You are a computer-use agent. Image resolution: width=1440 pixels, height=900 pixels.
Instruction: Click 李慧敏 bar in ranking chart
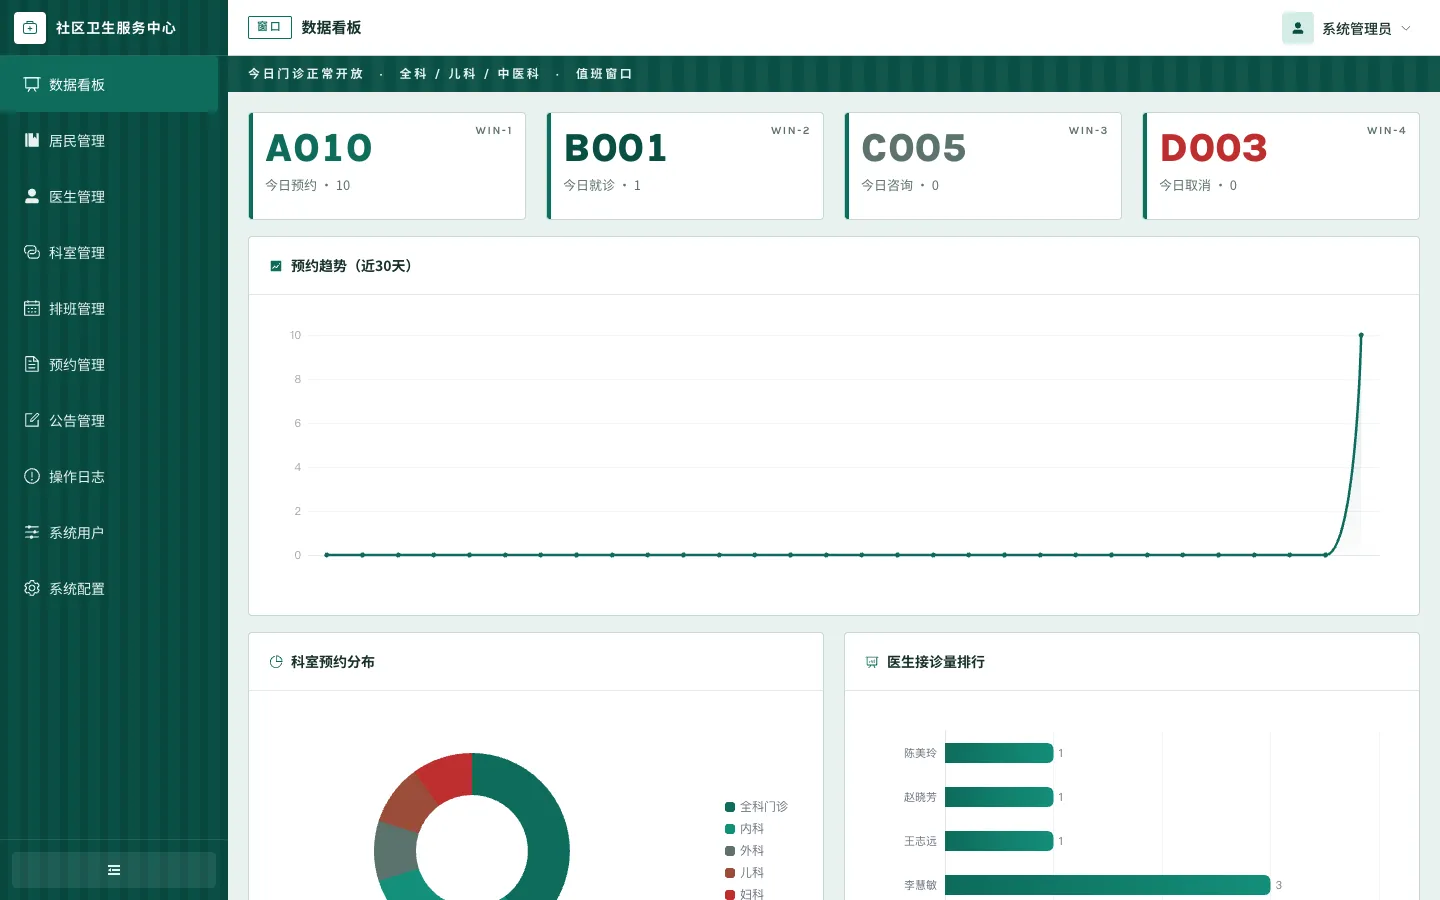1108,885
